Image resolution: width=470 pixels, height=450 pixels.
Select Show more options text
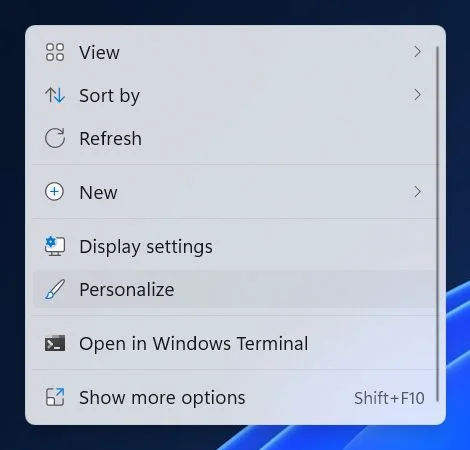[162, 398]
